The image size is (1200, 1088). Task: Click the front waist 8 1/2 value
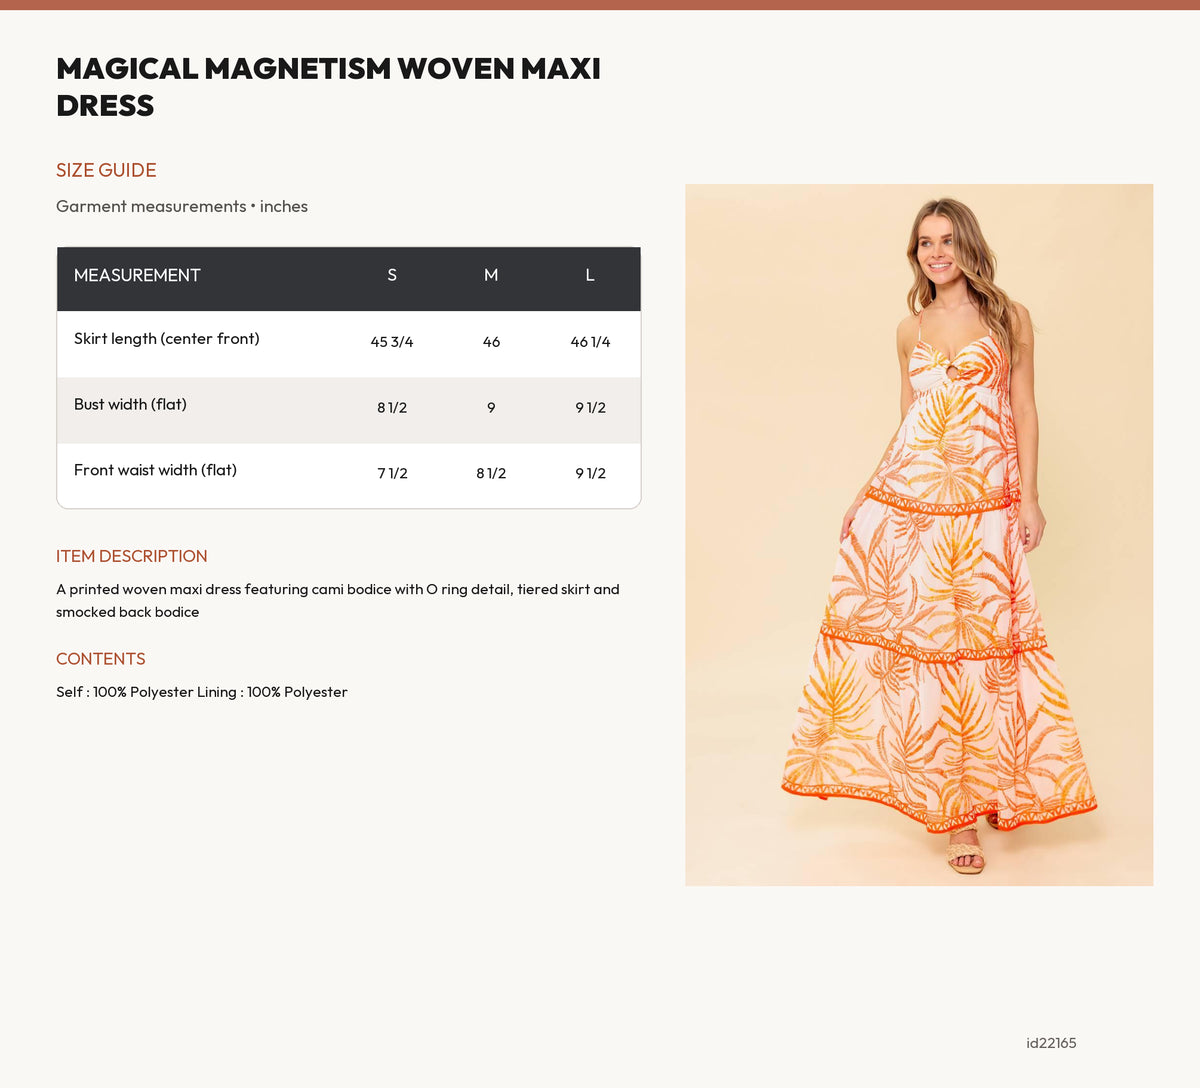tap(491, 473)
